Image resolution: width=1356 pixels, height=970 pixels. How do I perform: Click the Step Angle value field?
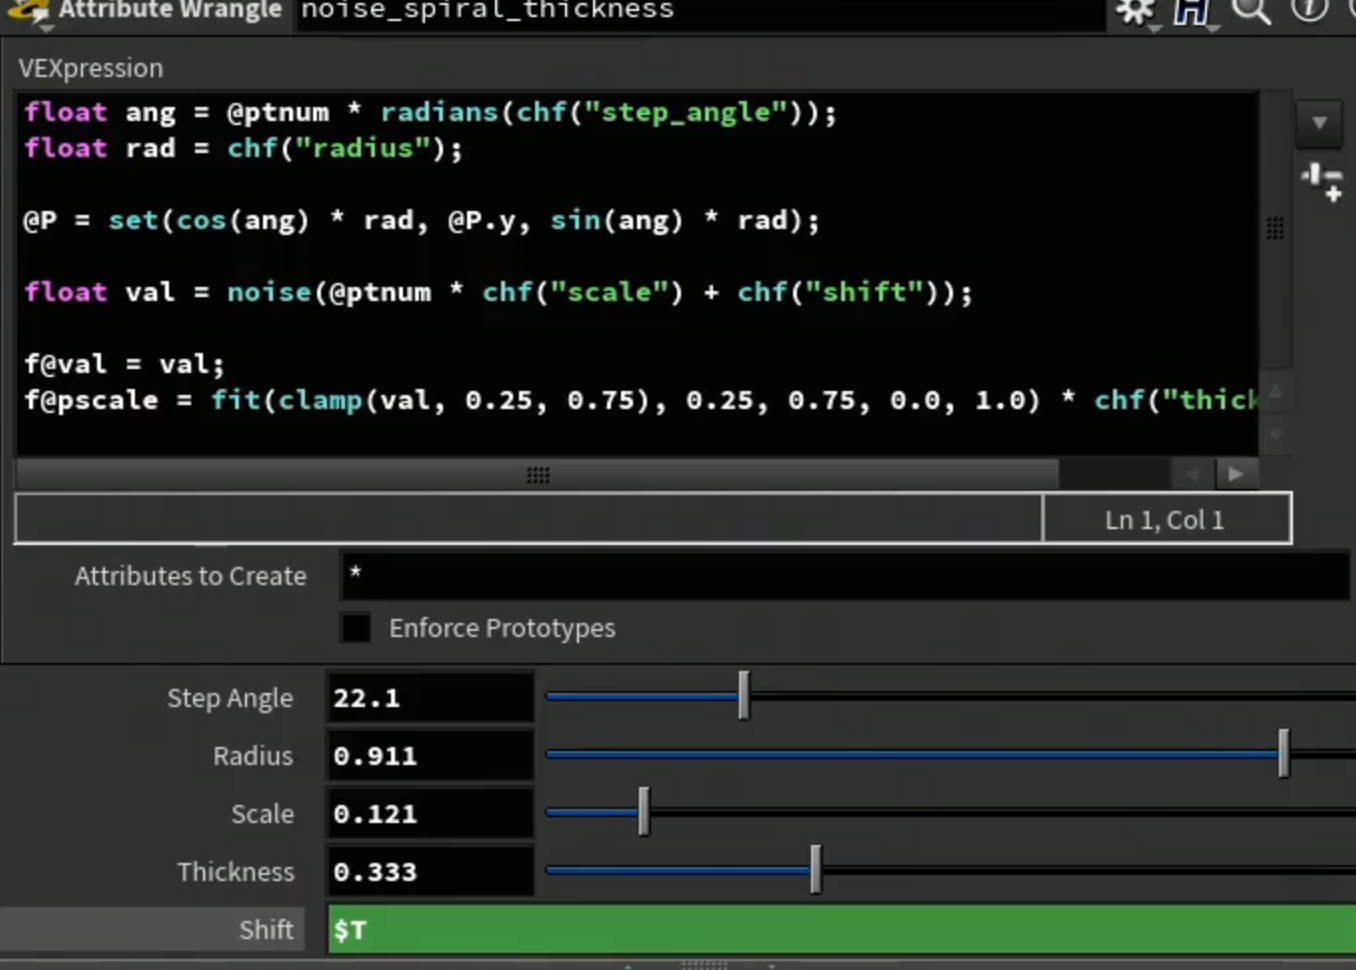(x=430, y=697)
